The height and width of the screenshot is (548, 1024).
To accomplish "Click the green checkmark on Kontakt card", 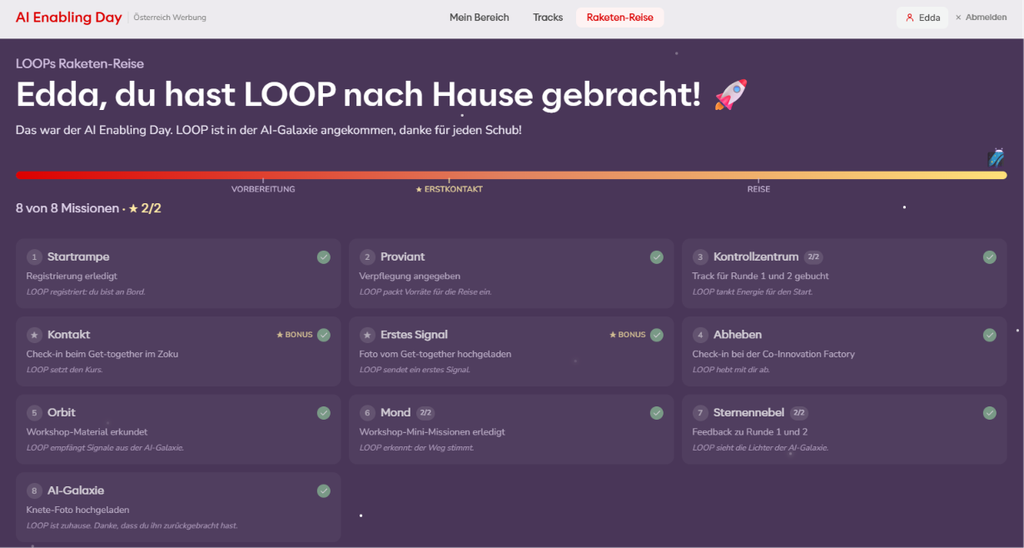I will 323,335.
